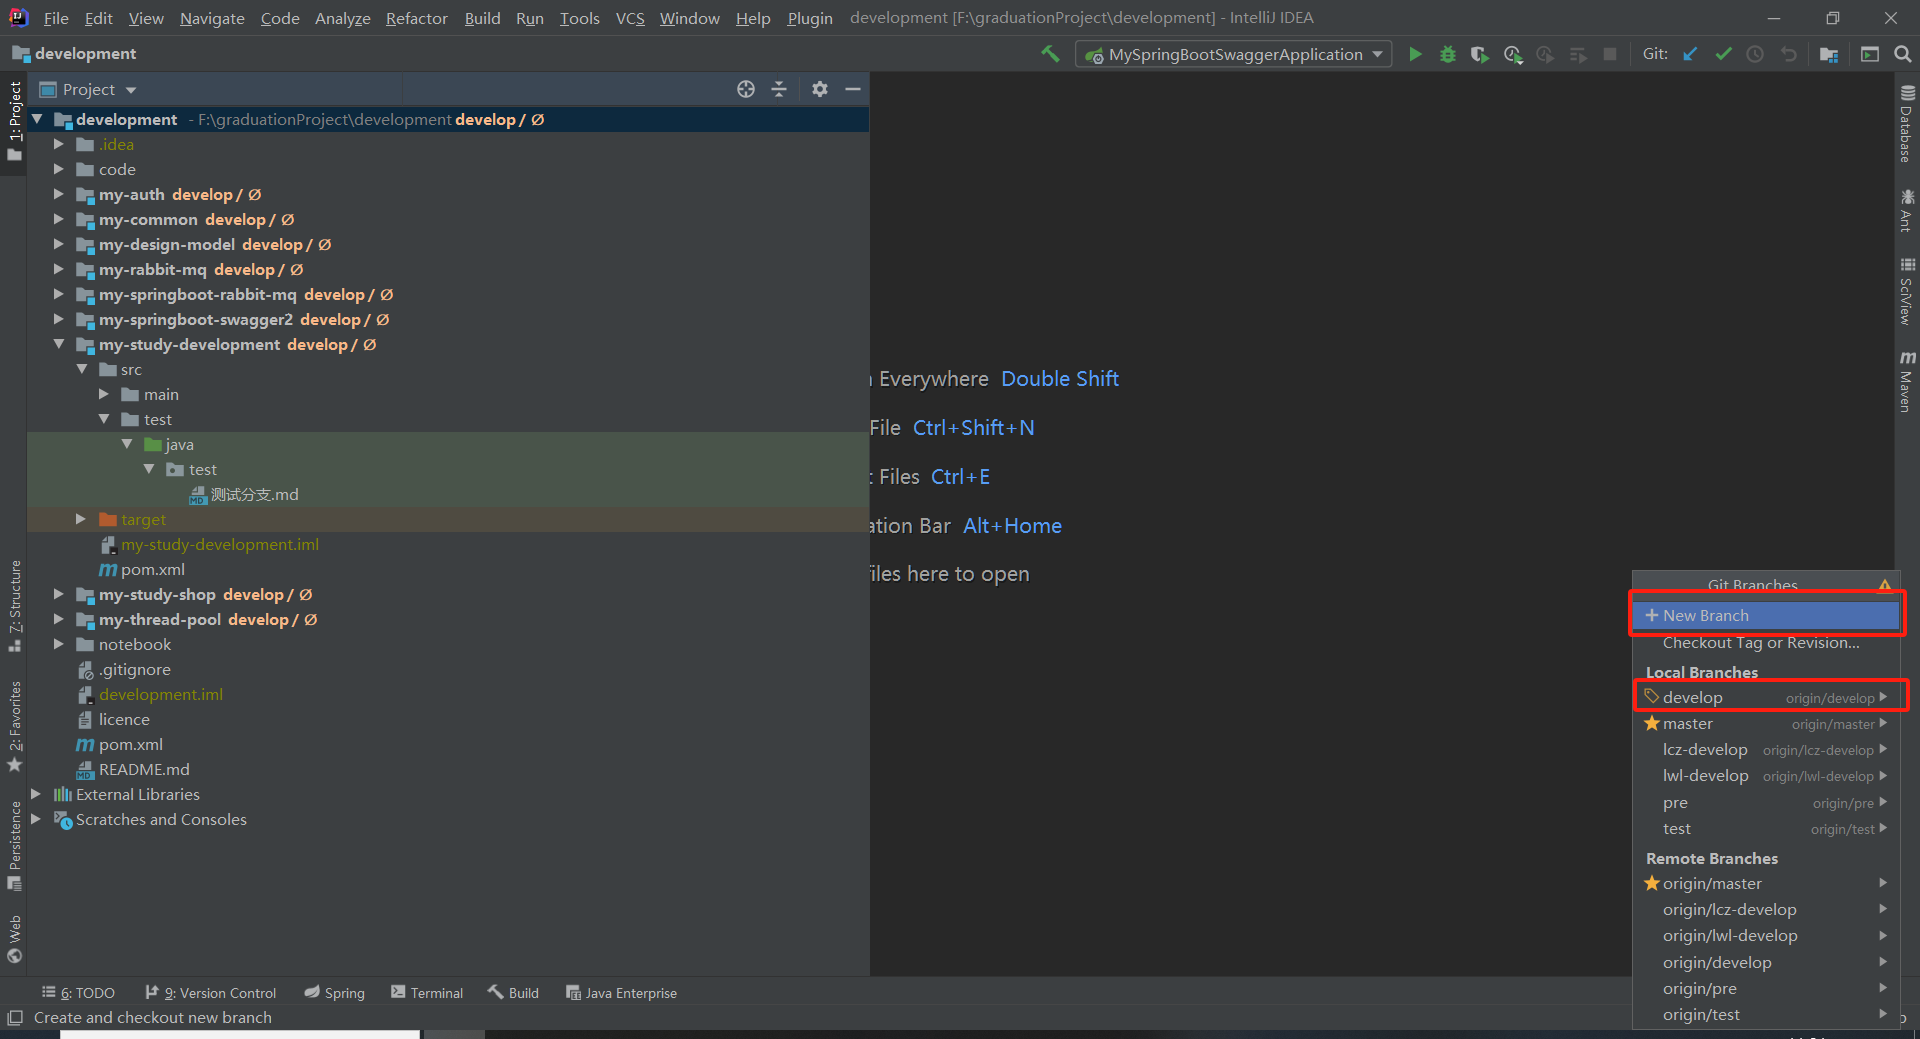Select the local lcz-develop branch

(1766, 749)
